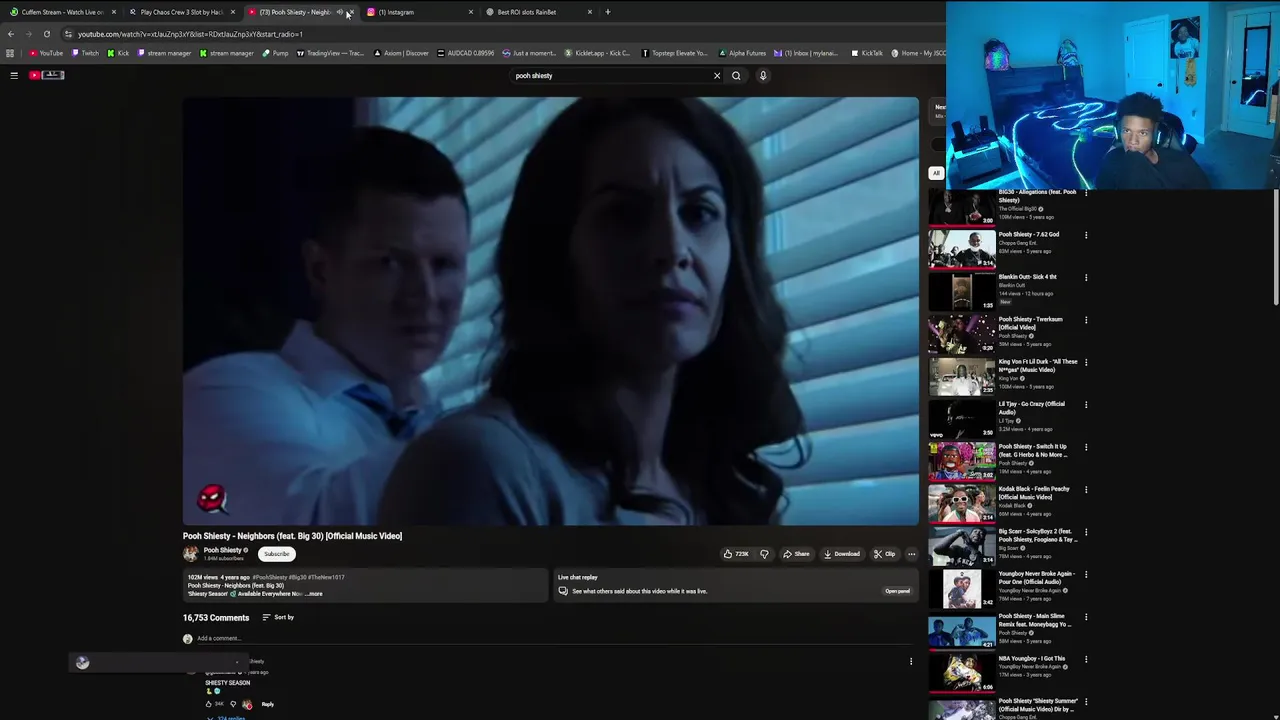Open the Axiom Discover bookmark
Viewport: 1280px width, 720px height.
point(401,53)
